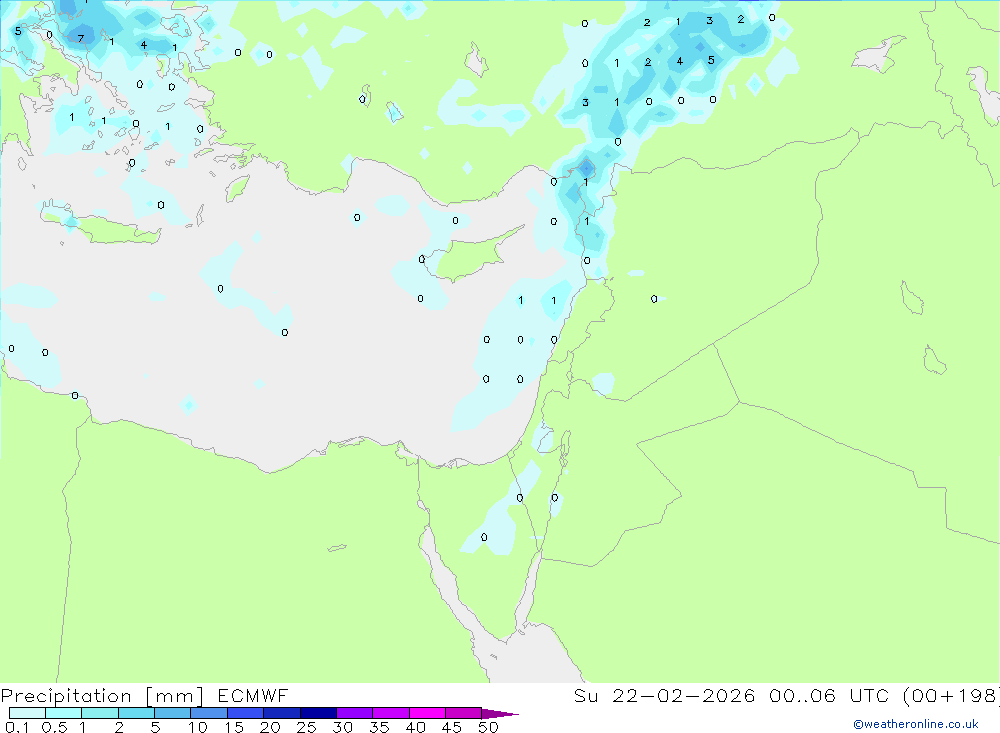This screenshot has height=733, width=1000.
Task: Click the "Su 22-02-2026" date text
Action: coord(664,696)
